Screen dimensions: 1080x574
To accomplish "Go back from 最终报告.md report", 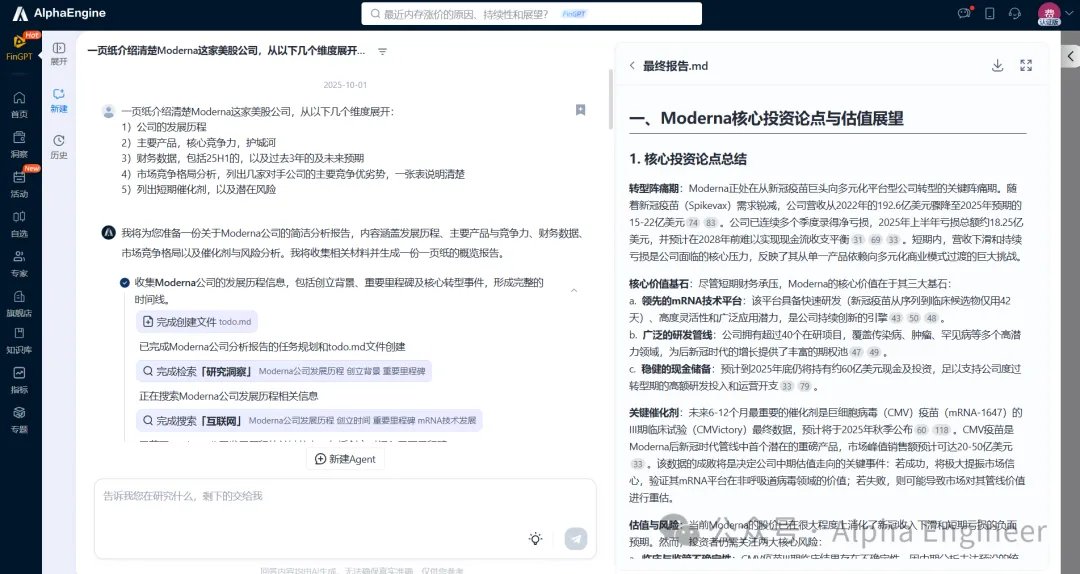I will [632, 66].
